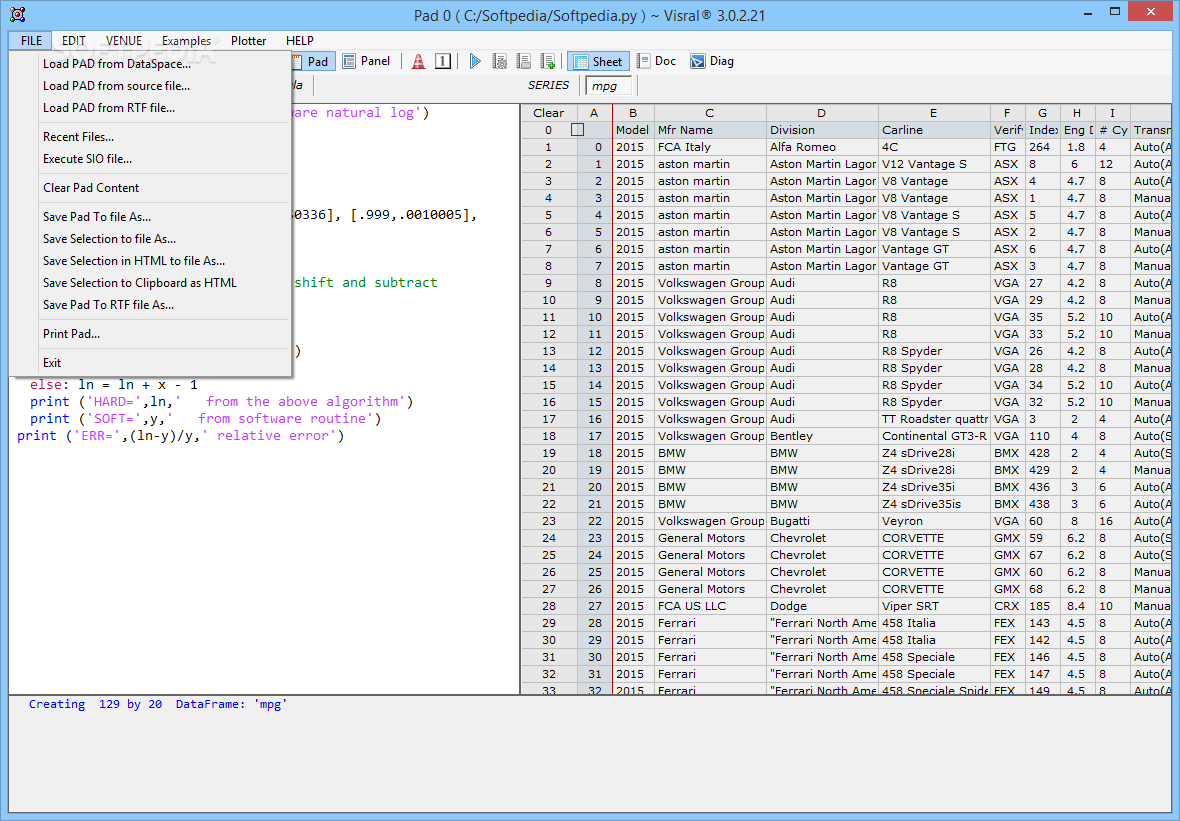Open the FILE menu
Viewport: 1180px width, 821px height.
tap(31, 41)
